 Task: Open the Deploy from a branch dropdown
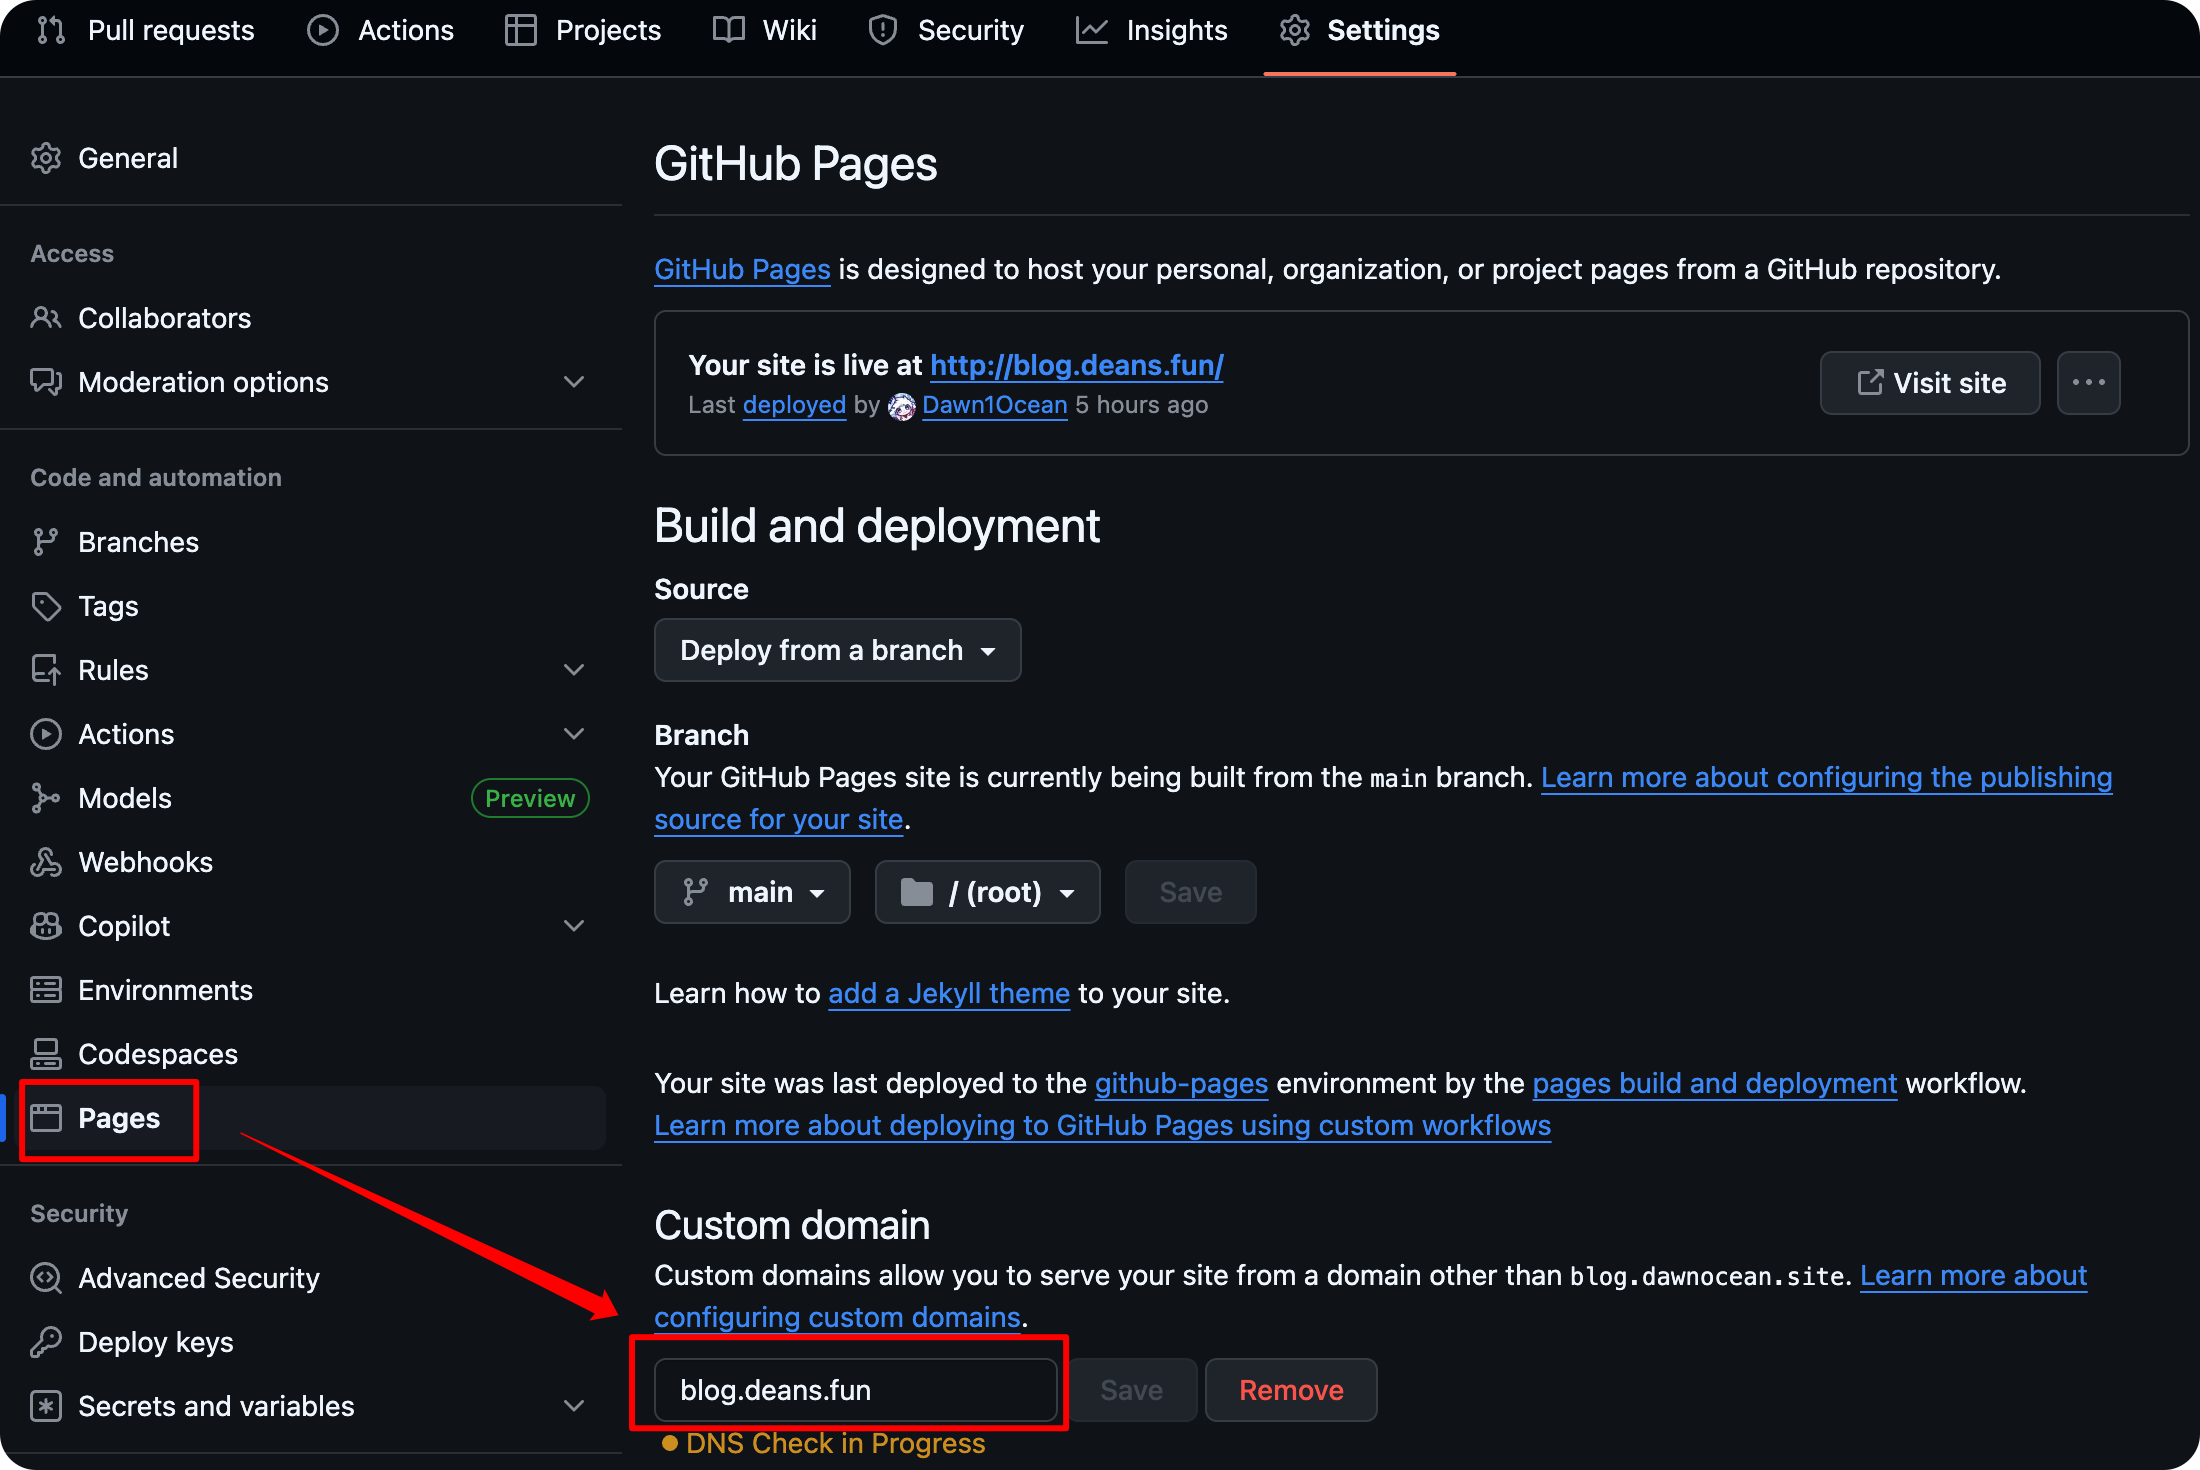point(837,650)
